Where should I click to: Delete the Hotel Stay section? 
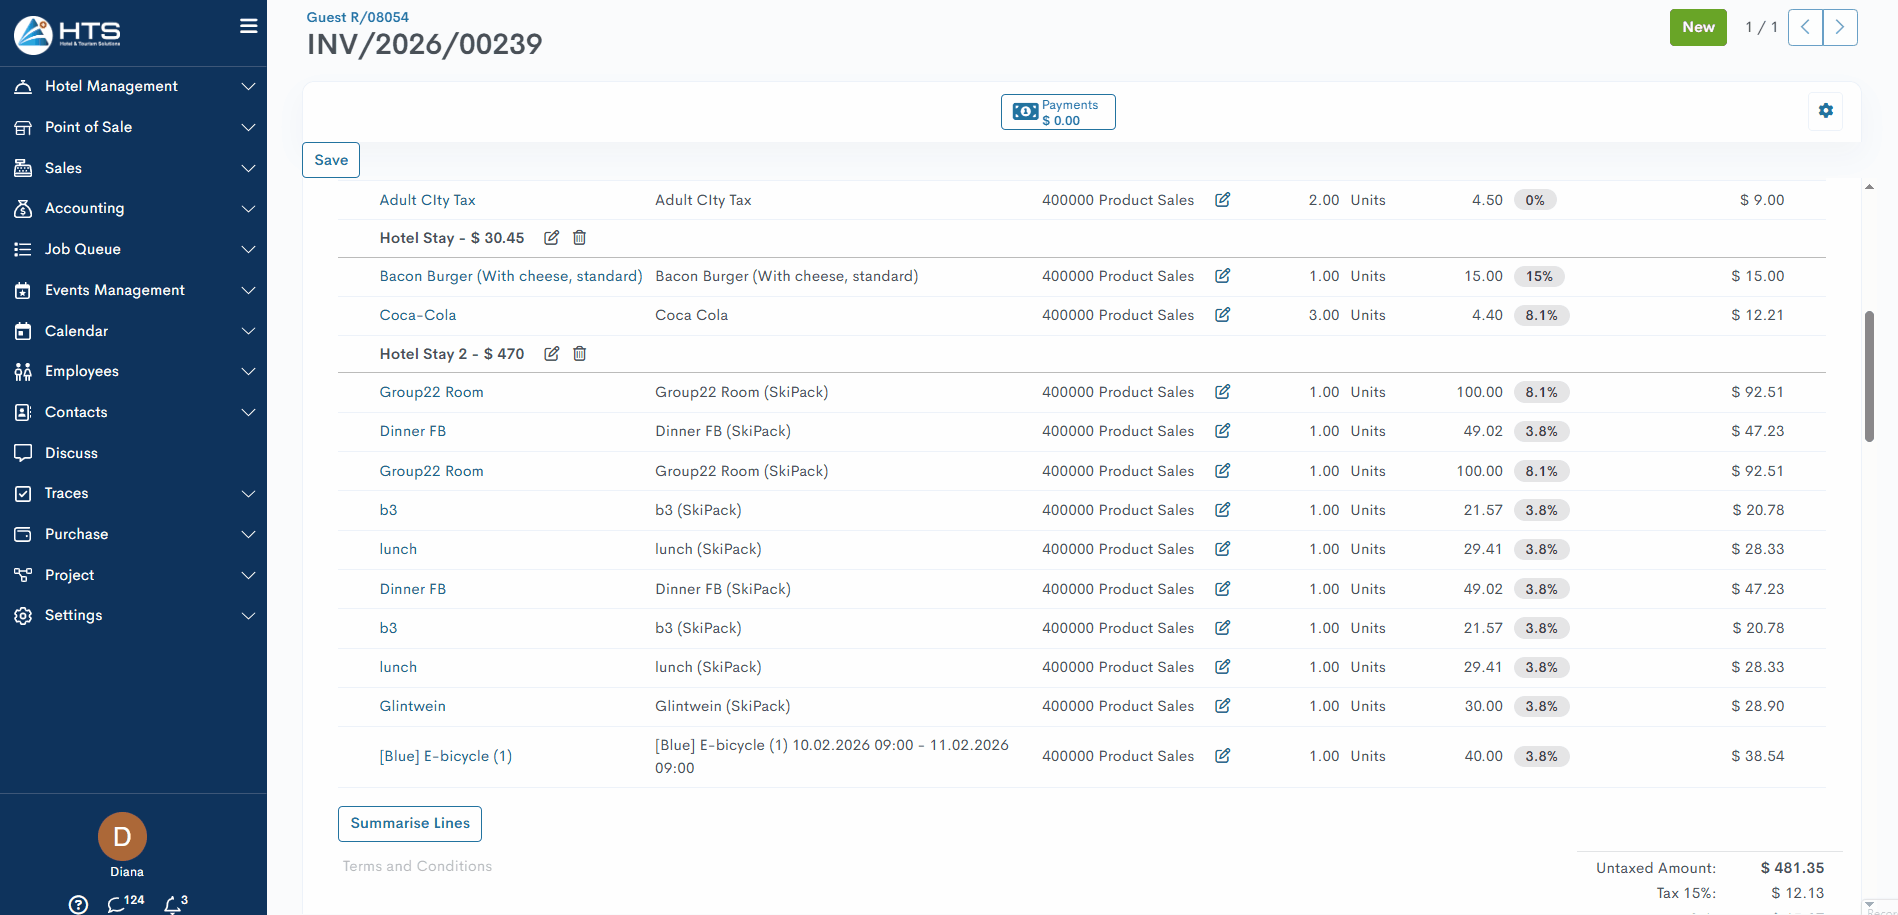pyautogui.click(x=579, y=238)
